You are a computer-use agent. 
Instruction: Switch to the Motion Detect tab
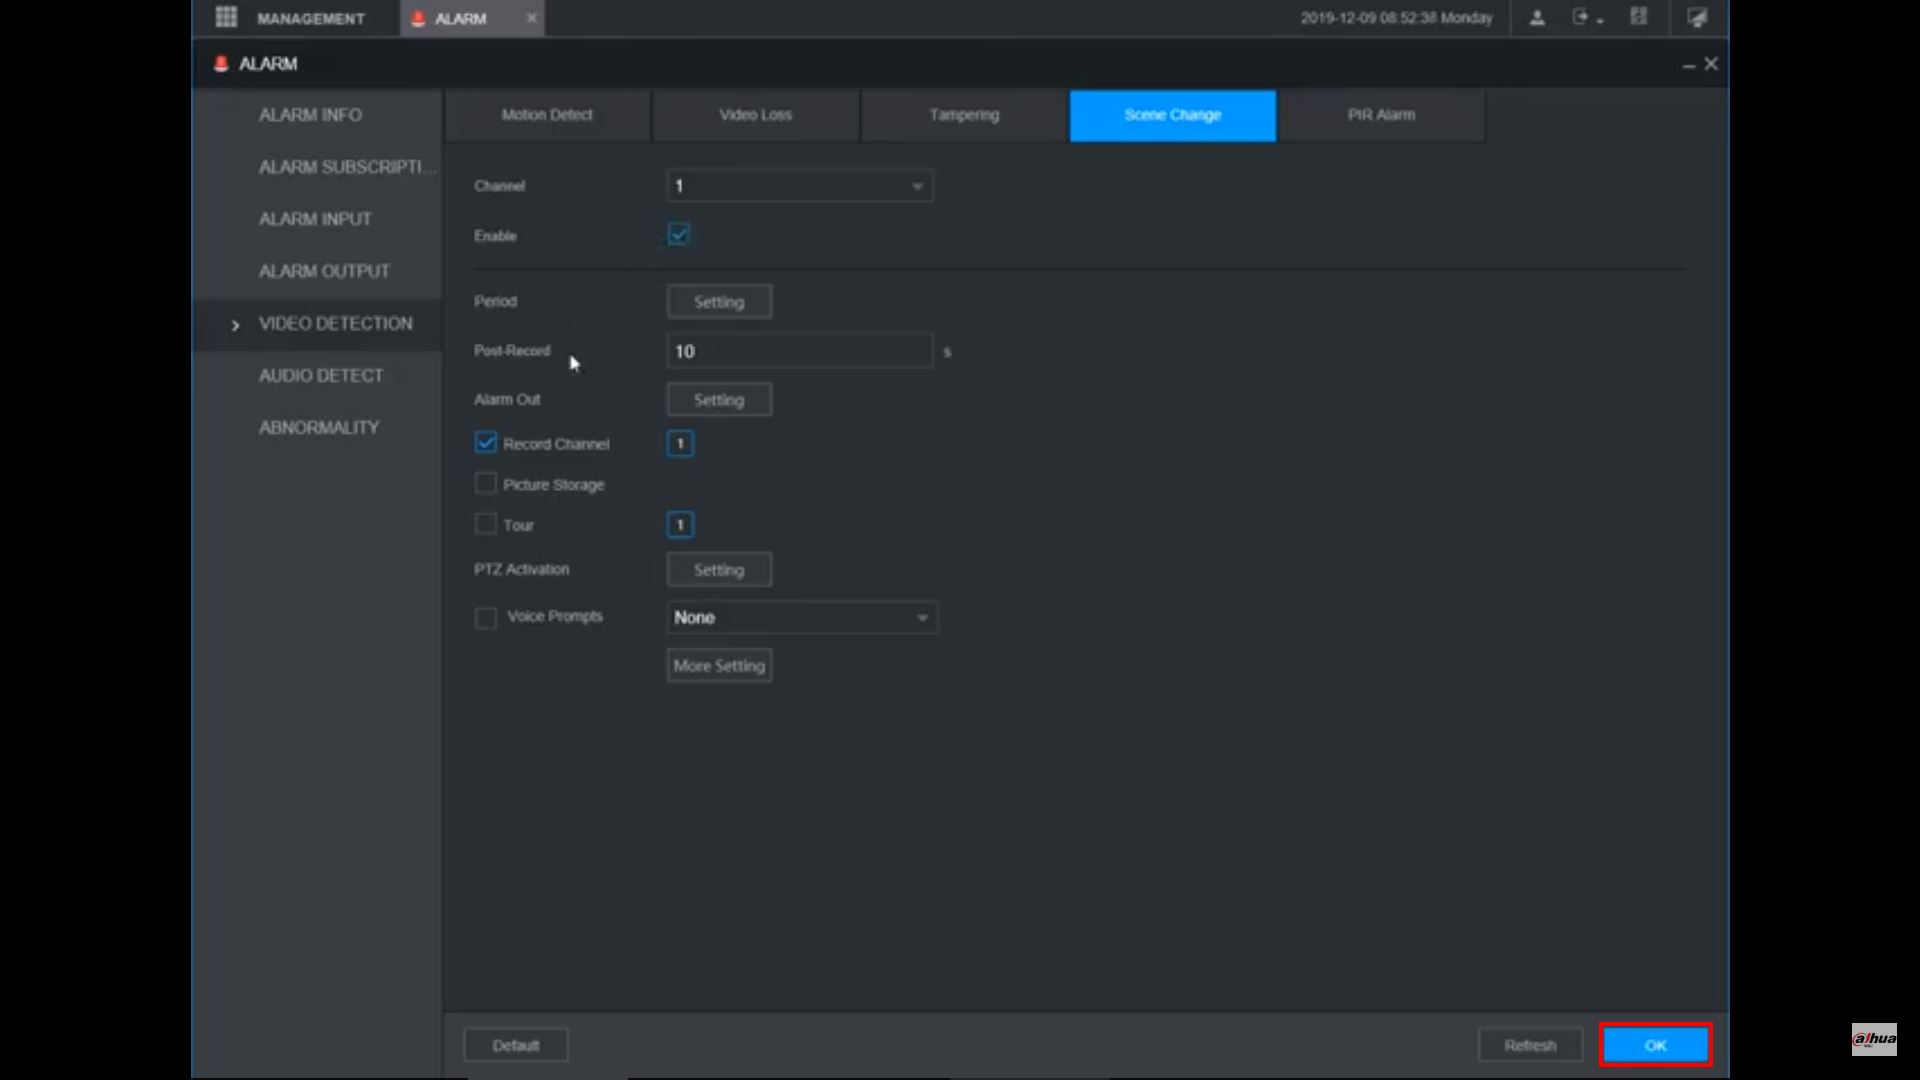coord(547,115)
